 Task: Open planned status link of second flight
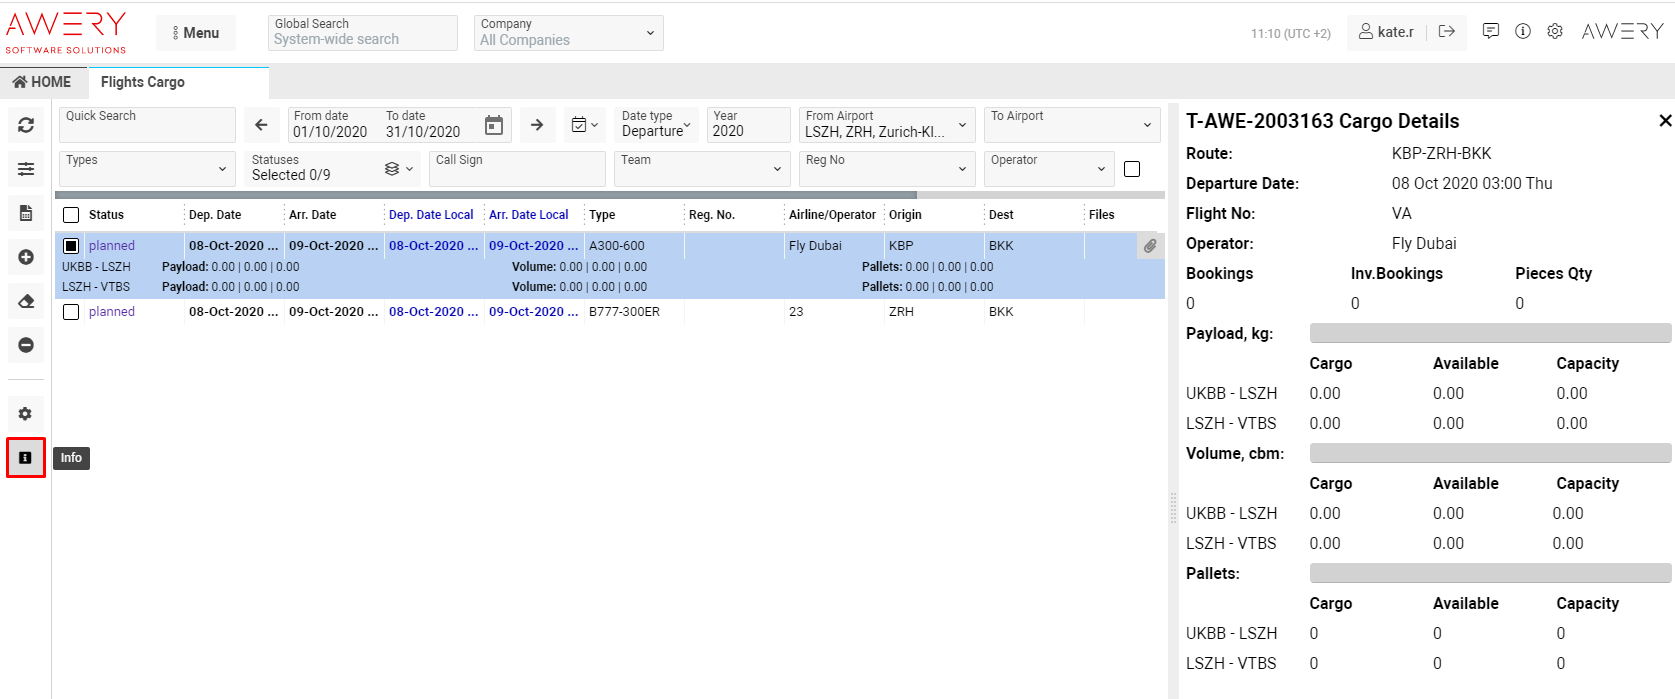(111, 312)
